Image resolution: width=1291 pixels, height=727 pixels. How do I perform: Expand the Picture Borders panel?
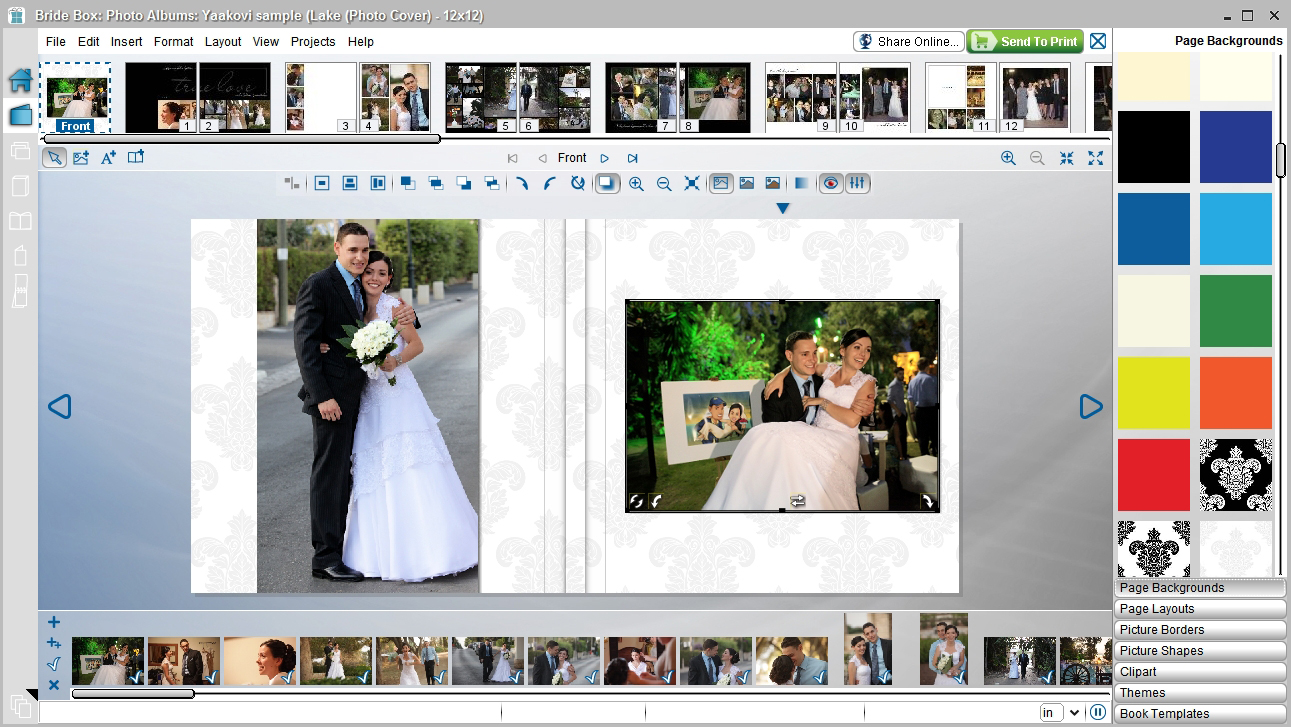(x=1200, y=630)
